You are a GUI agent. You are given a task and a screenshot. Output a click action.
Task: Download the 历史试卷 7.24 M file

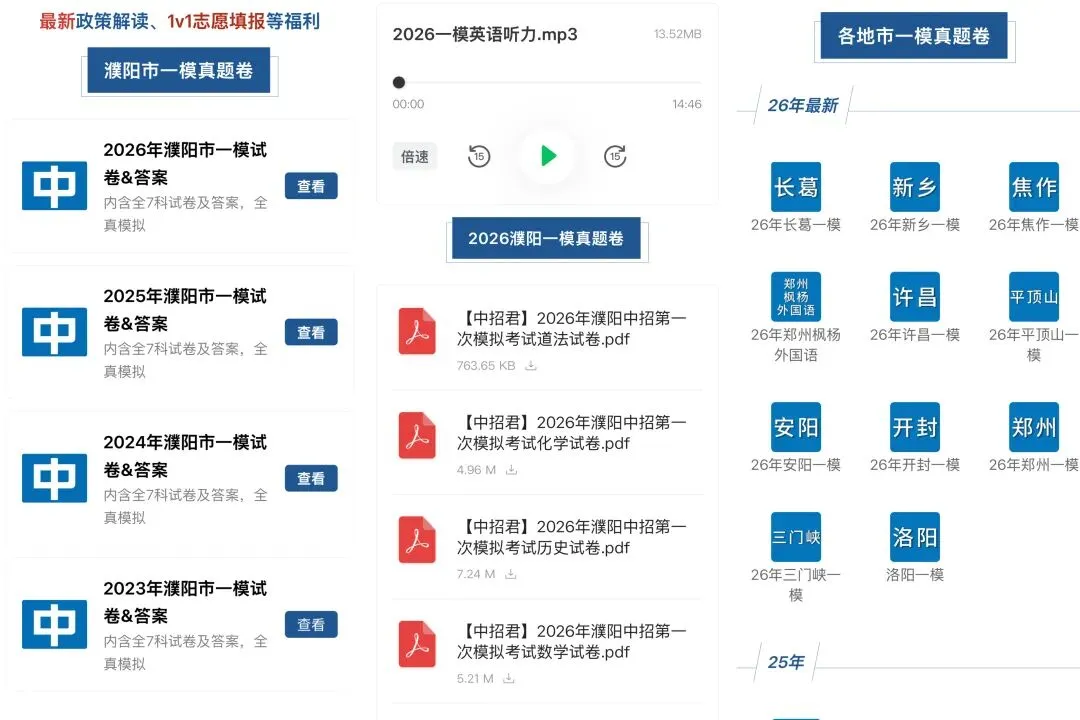(x=510, y=574)
